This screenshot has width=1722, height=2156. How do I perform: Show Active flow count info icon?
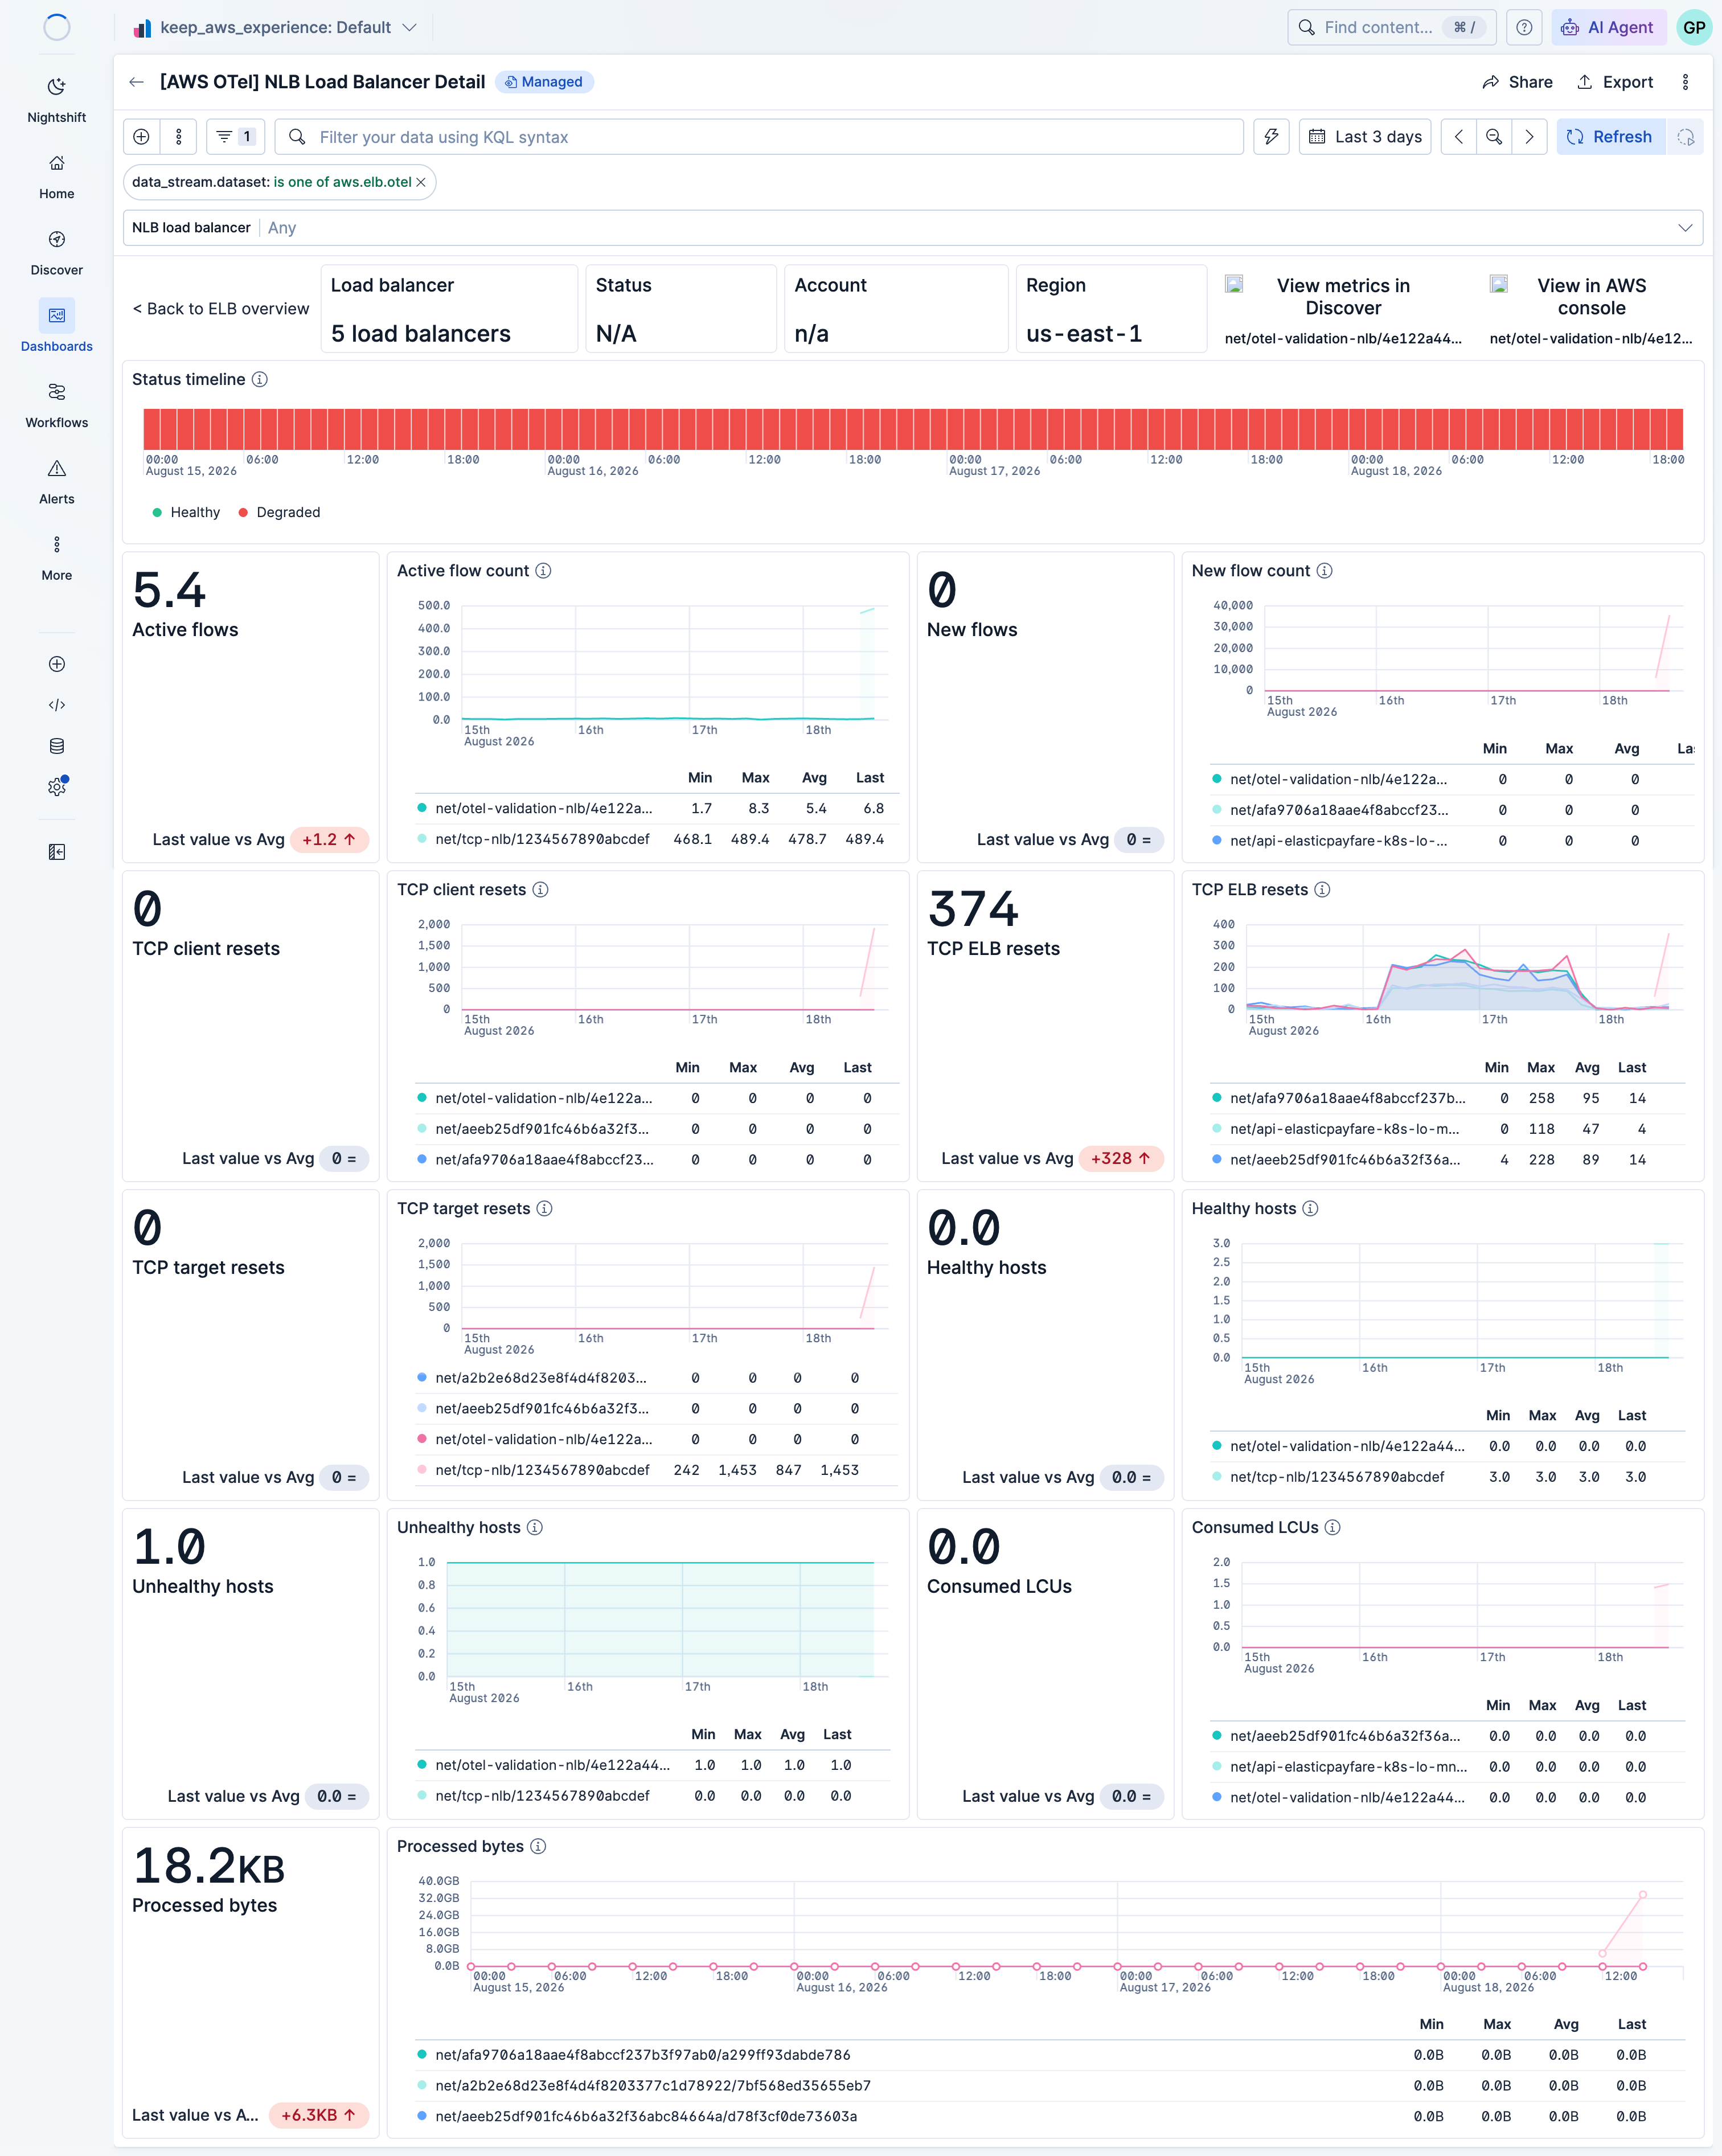point(543,570)
